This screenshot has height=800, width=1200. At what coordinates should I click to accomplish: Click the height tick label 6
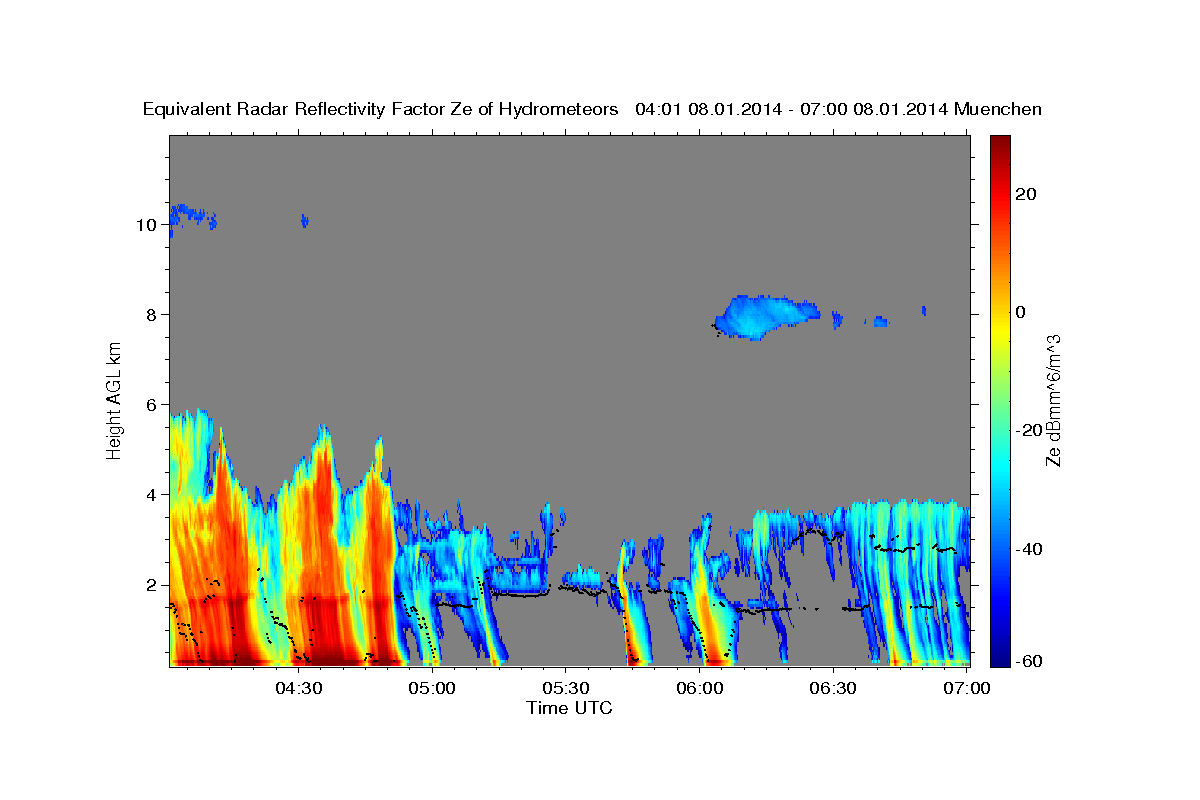click(x=151, y=405)
